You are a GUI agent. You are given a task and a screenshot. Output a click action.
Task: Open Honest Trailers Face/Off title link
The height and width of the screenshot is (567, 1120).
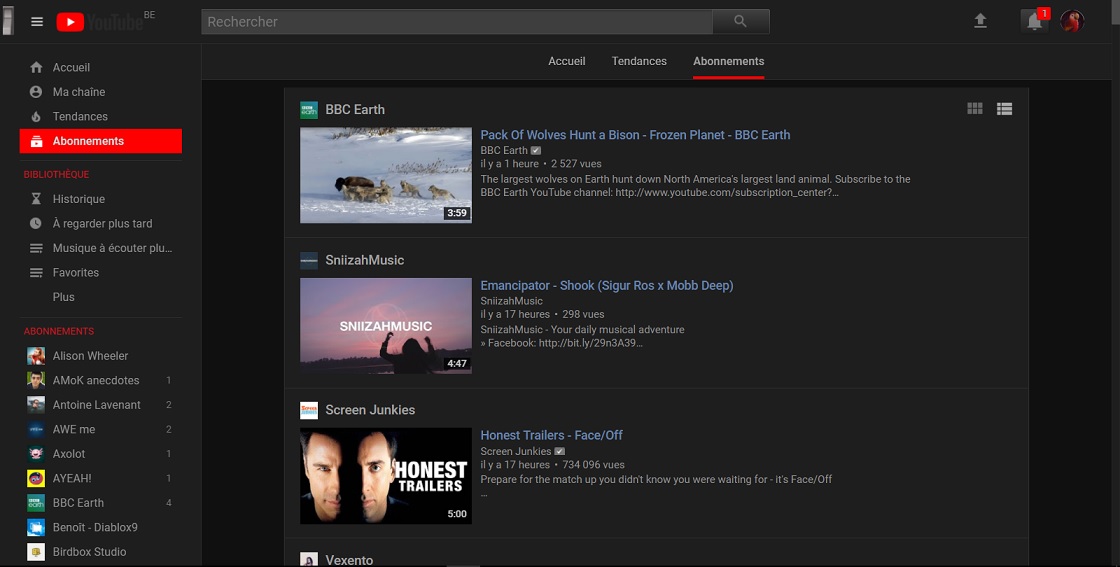(551, 435)
